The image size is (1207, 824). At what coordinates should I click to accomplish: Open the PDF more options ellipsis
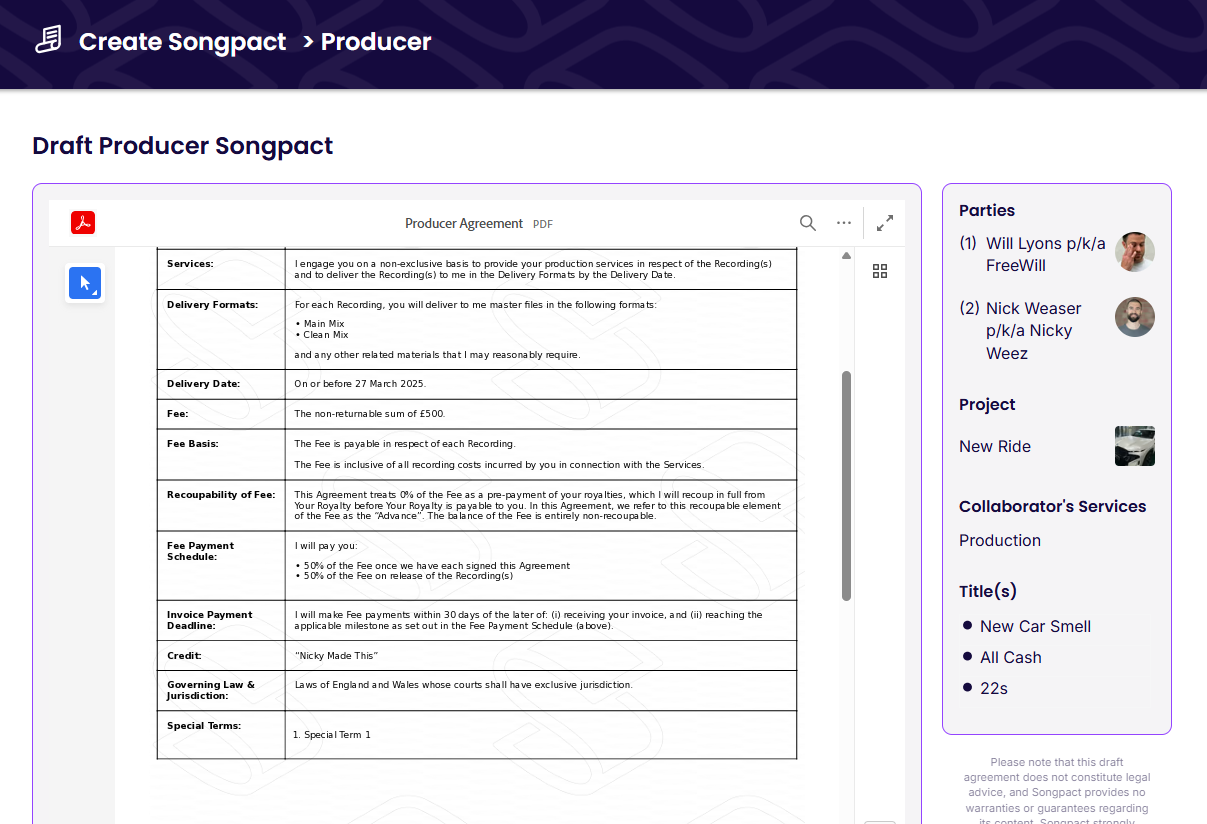coord(844,223)
